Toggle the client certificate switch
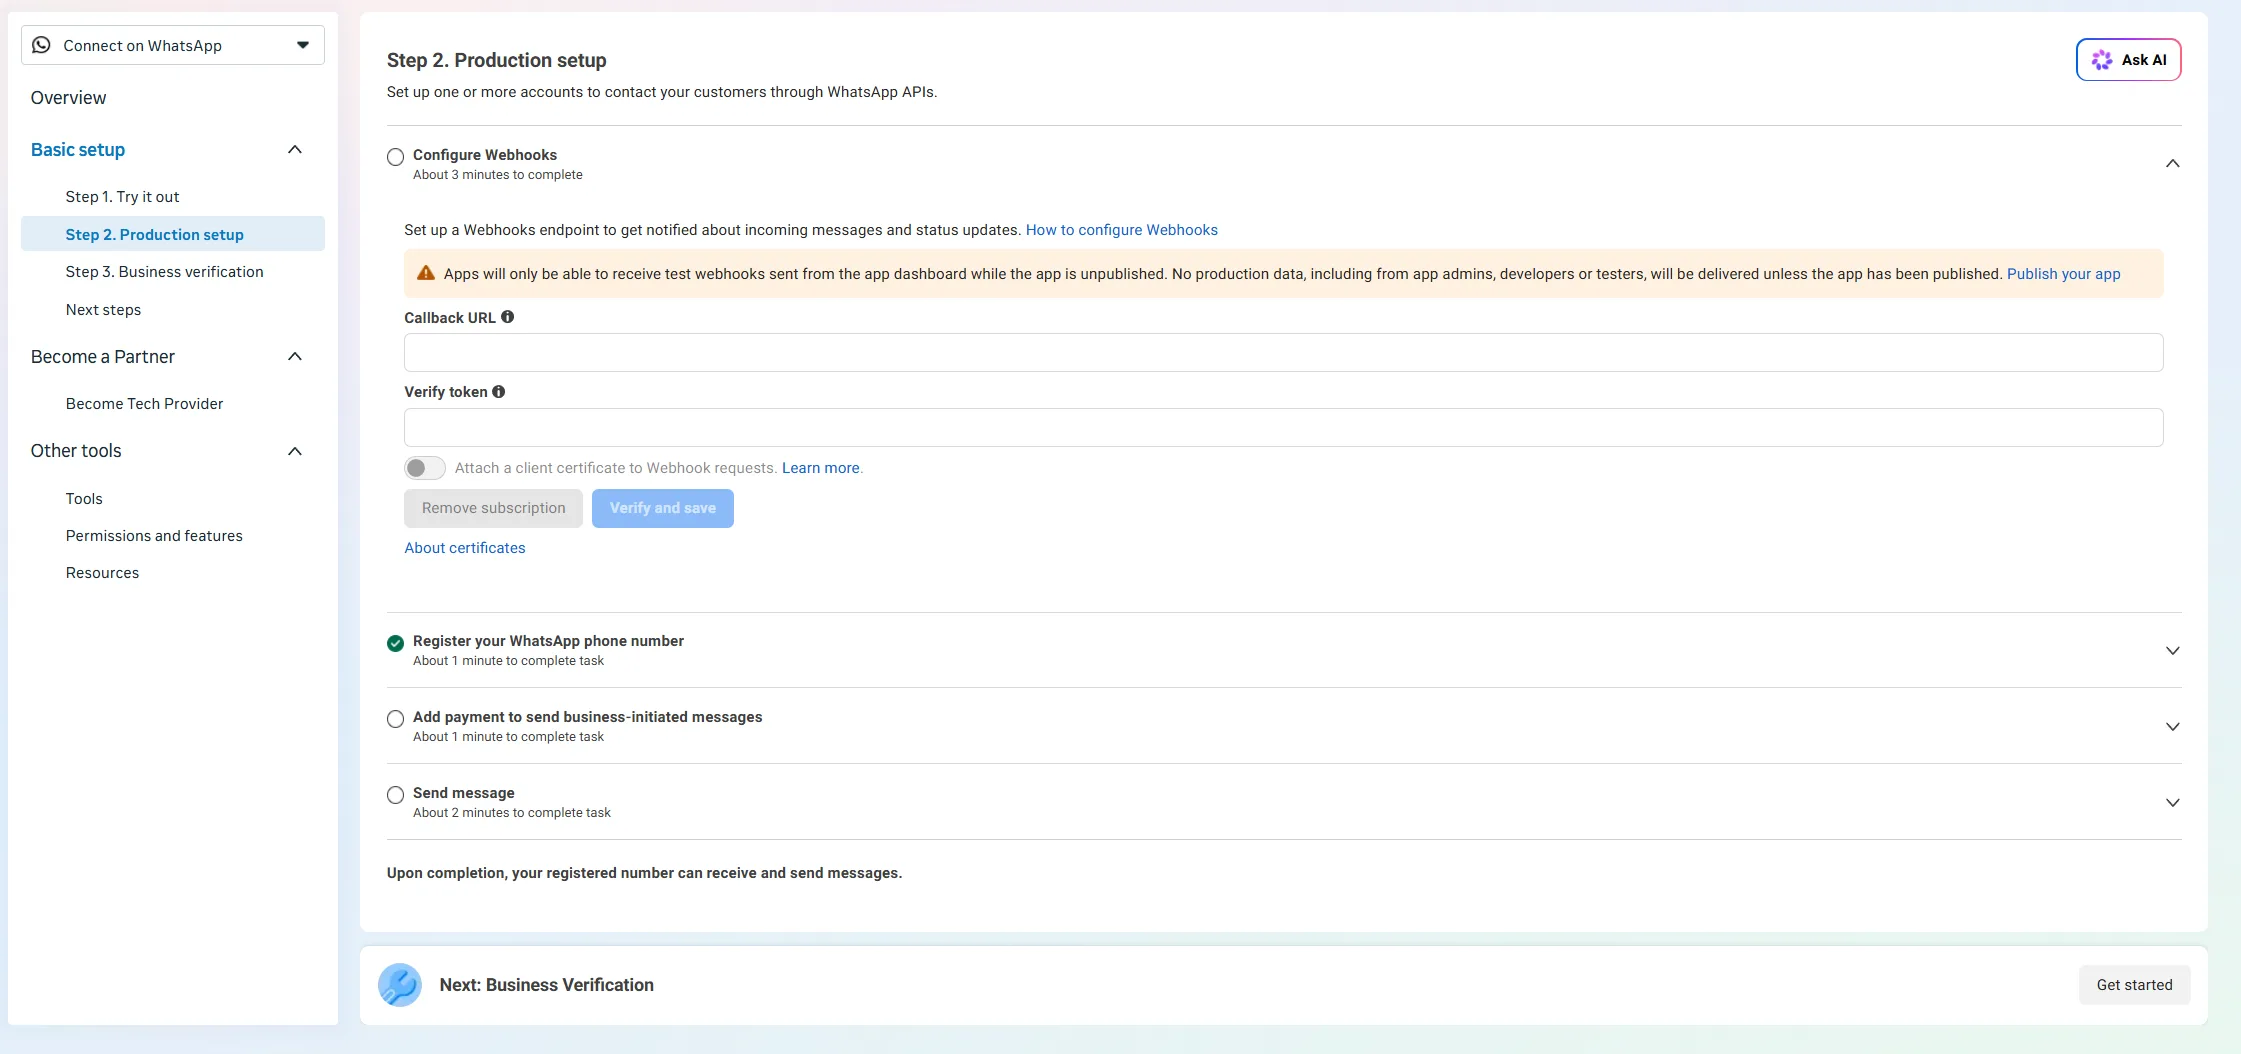The width and height of the screenshot is (2241, 1054). [425, 468]
